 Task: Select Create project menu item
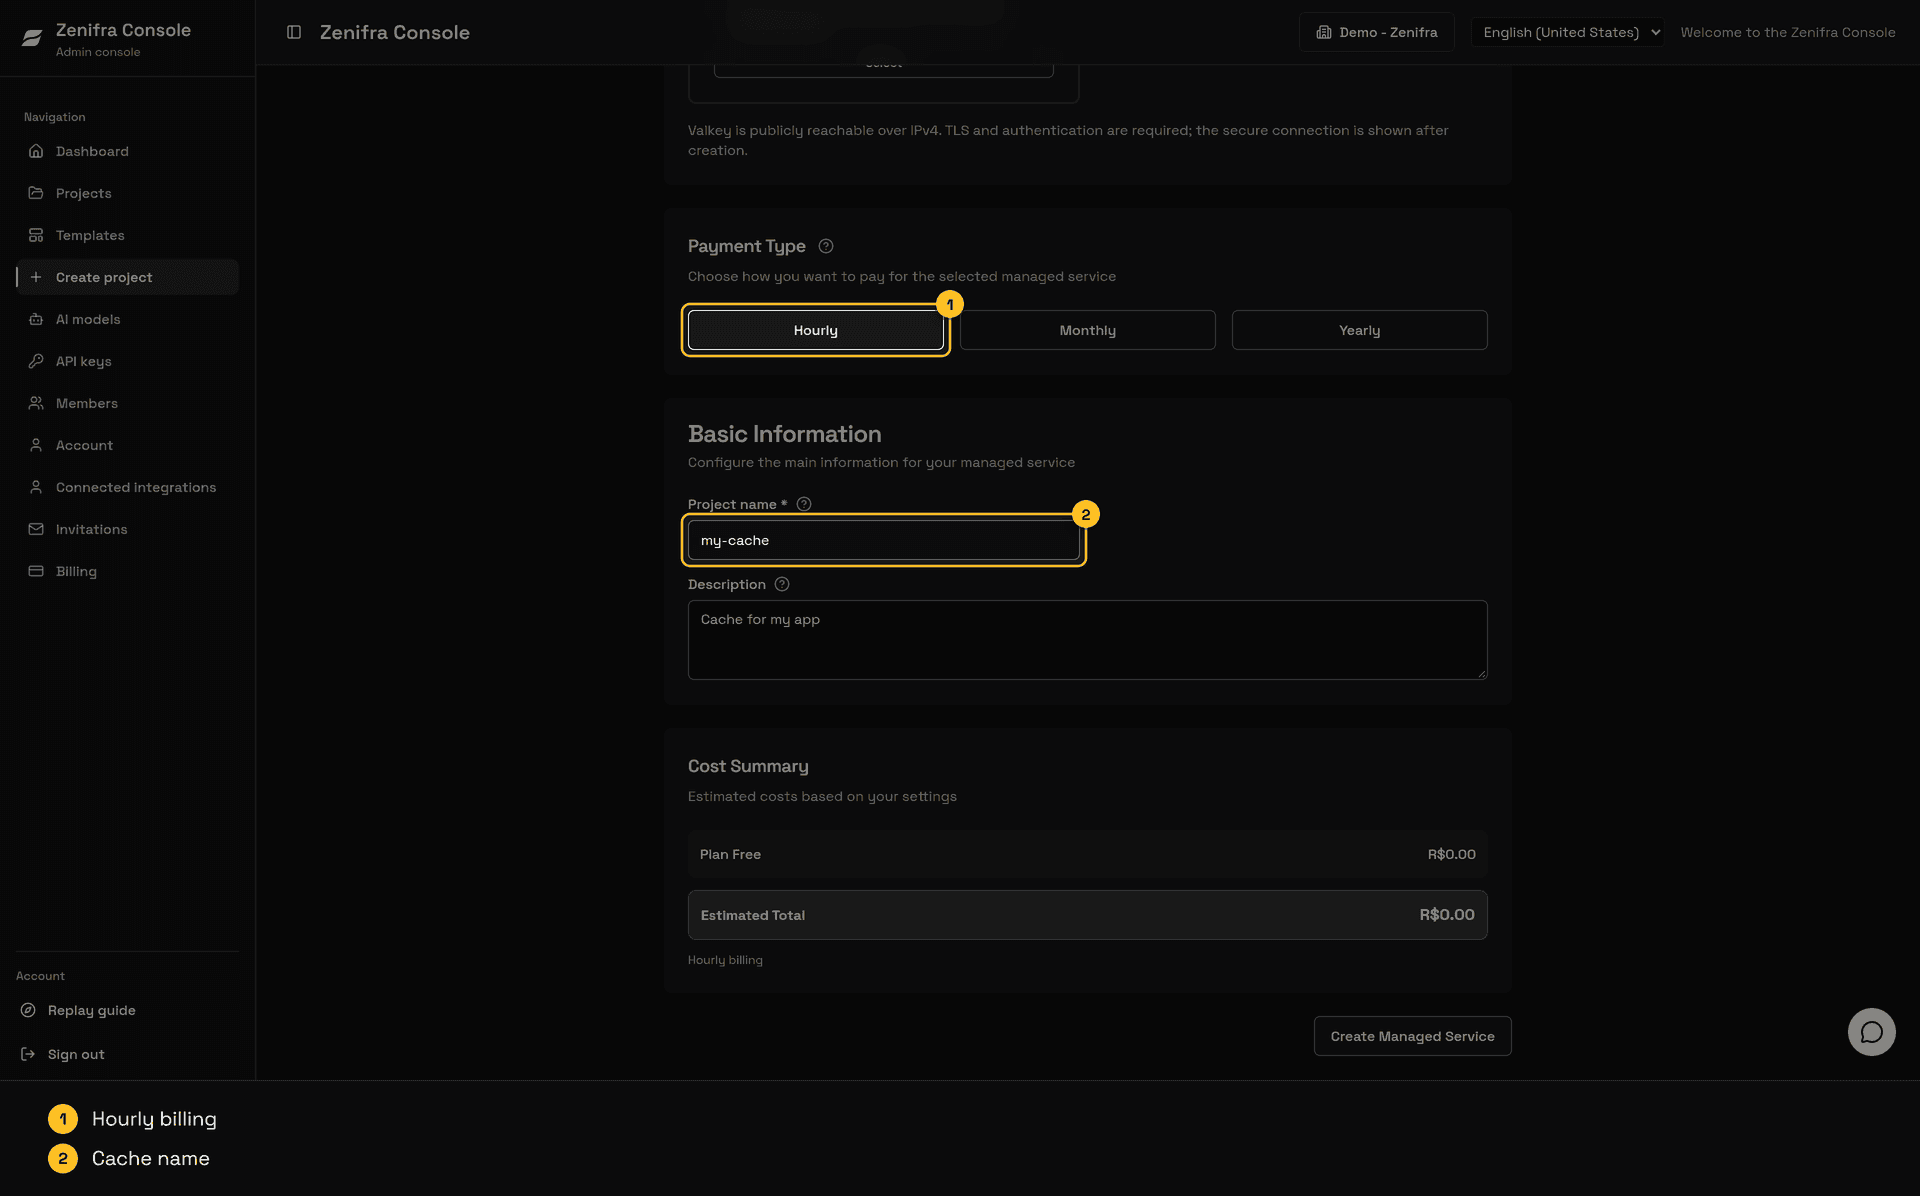(127, 277)
